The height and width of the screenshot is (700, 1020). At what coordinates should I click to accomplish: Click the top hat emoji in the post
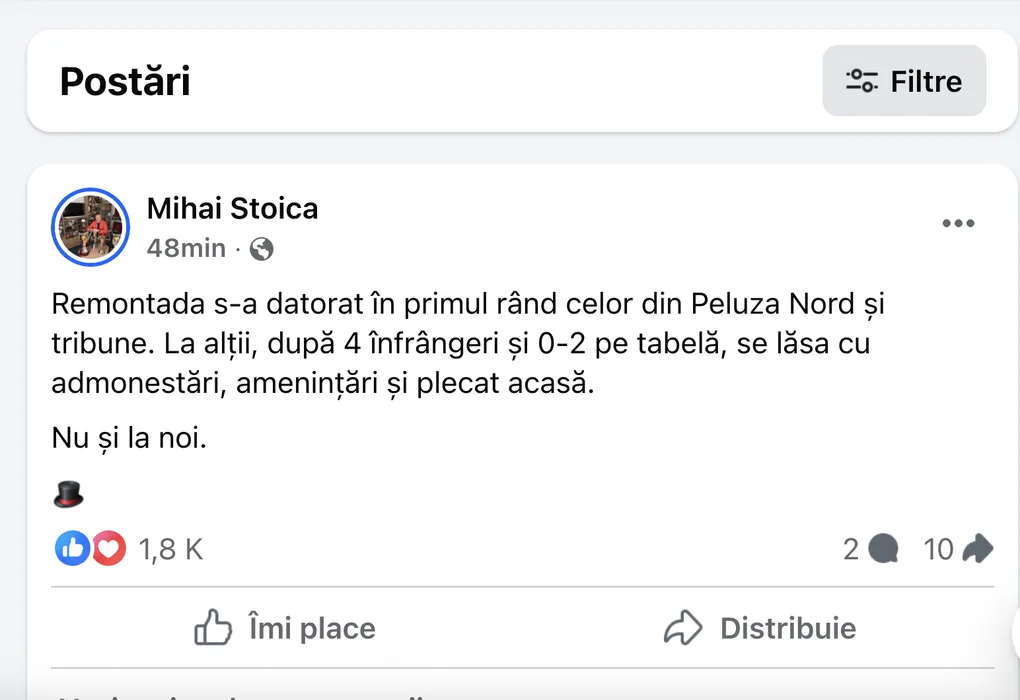click(x=68, y=494)
